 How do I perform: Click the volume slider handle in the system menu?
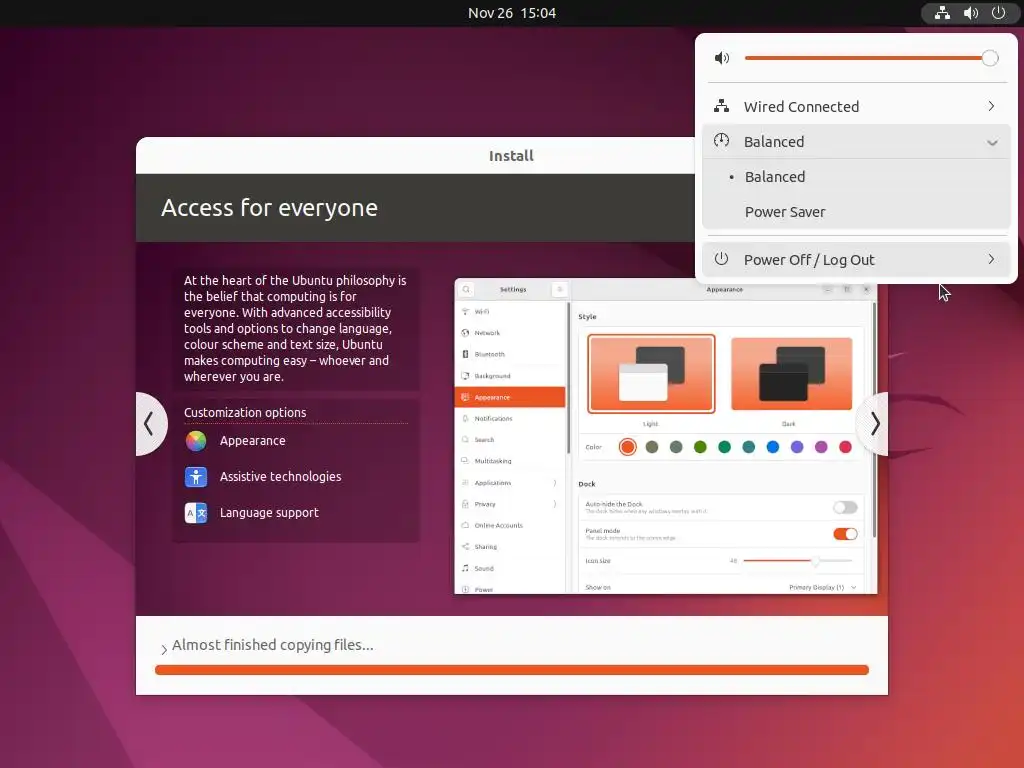pos(990,58)
